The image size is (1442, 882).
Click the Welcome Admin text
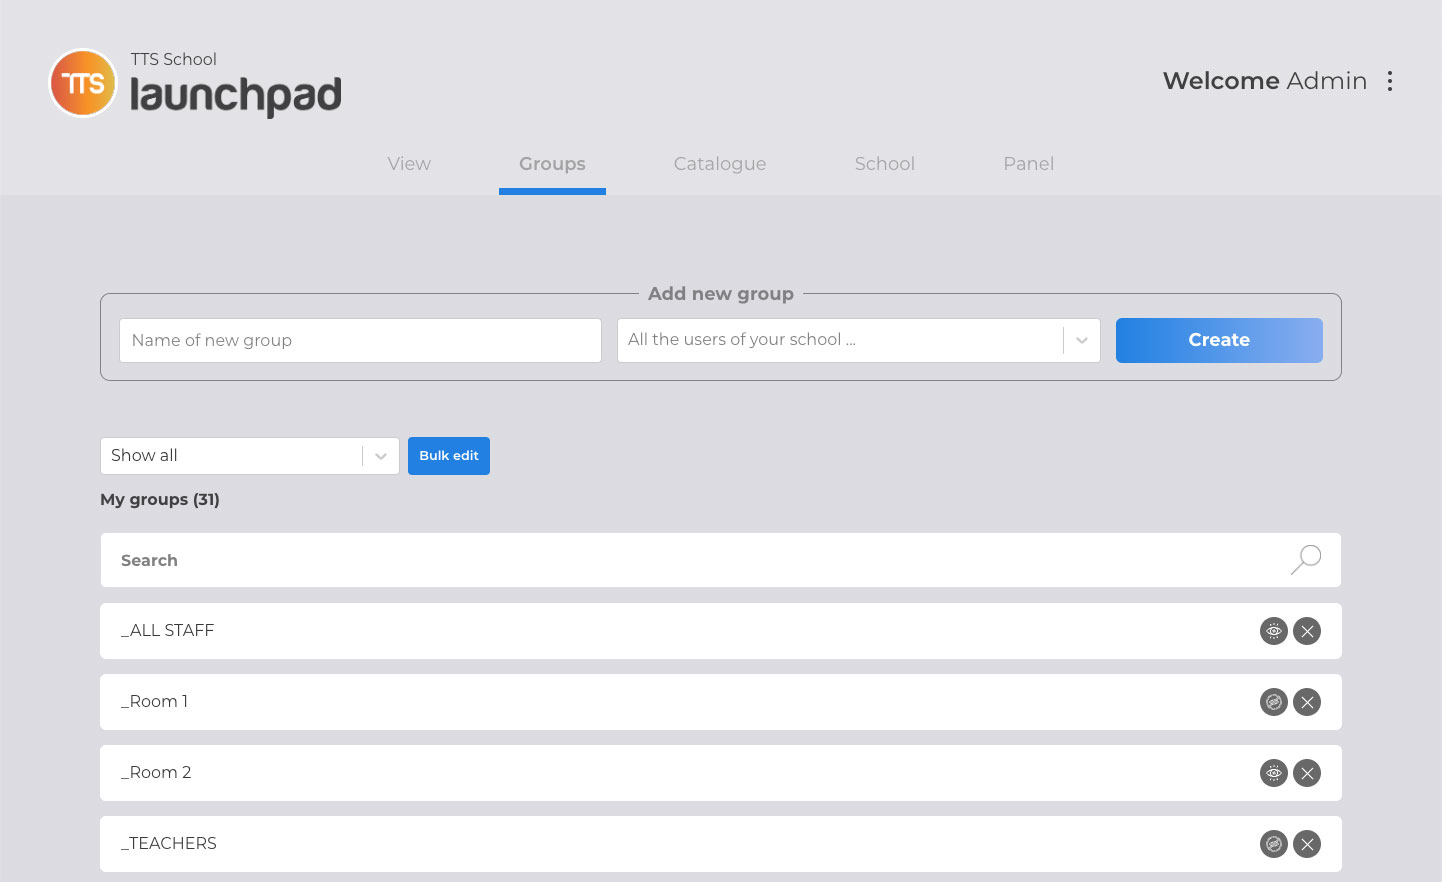1265,81
